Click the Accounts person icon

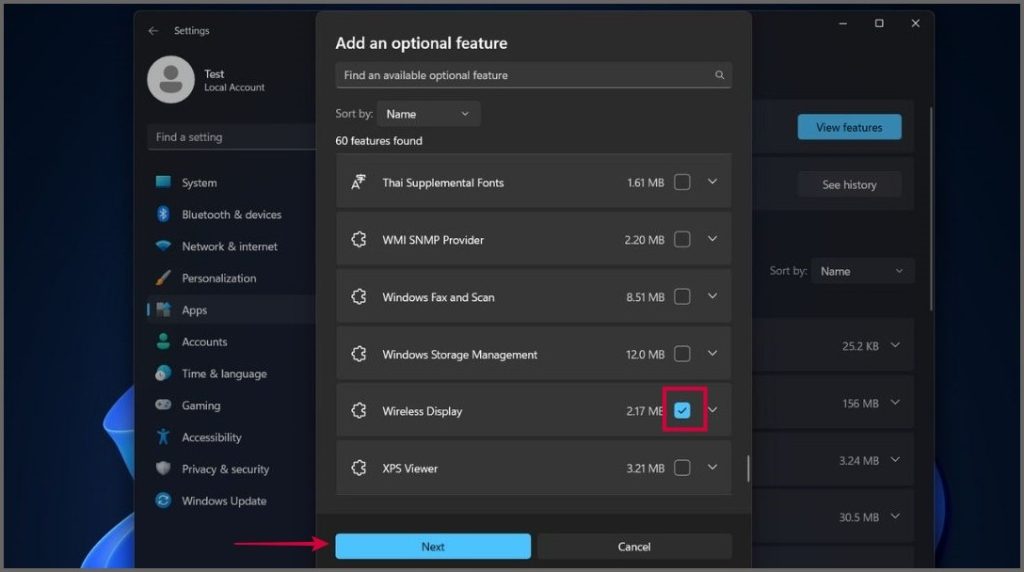pos(163,342)
